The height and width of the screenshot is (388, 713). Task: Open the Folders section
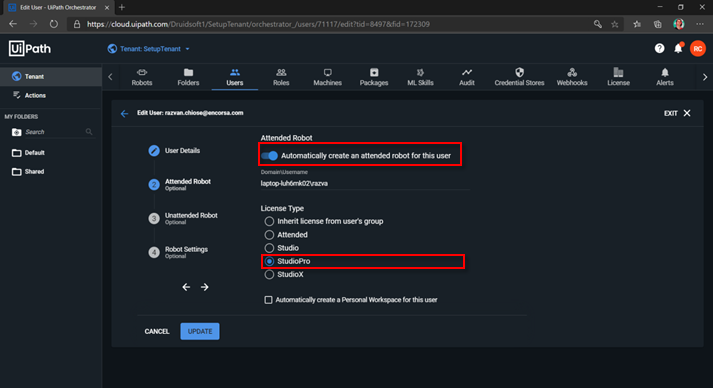(188, 77)
